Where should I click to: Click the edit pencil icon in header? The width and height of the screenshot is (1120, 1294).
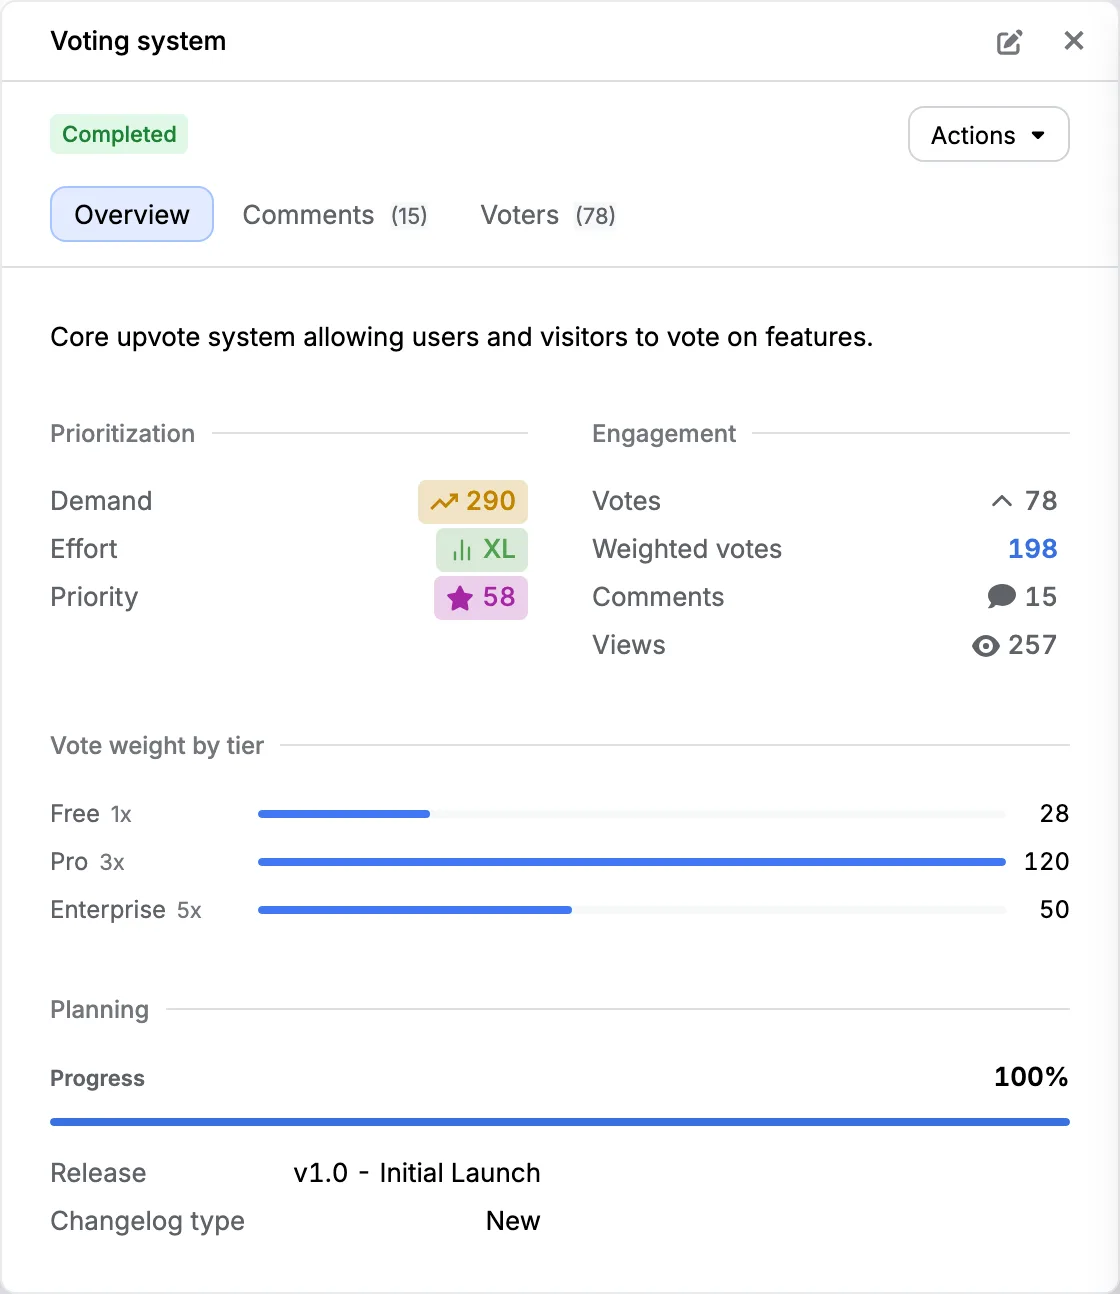click(x=1009, y=42)
